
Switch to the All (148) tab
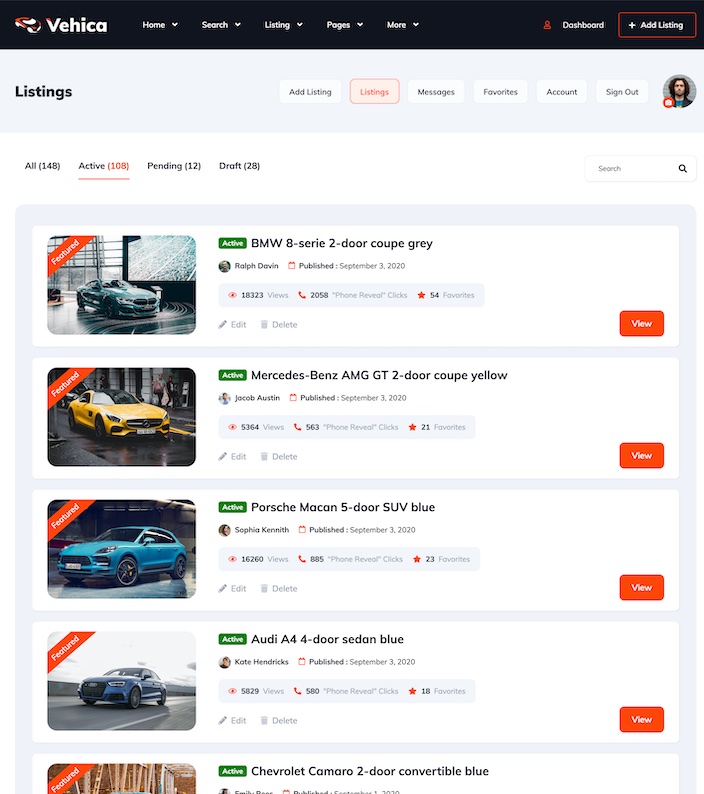[43, 166]
